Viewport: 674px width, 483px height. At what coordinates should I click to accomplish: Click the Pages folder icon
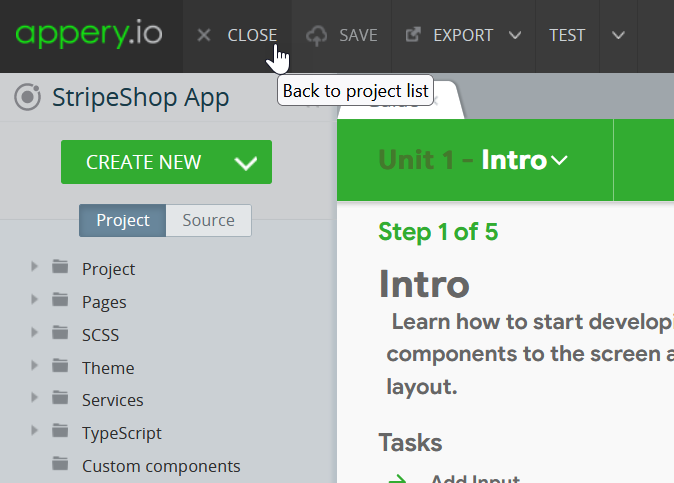tap(60, 300)
